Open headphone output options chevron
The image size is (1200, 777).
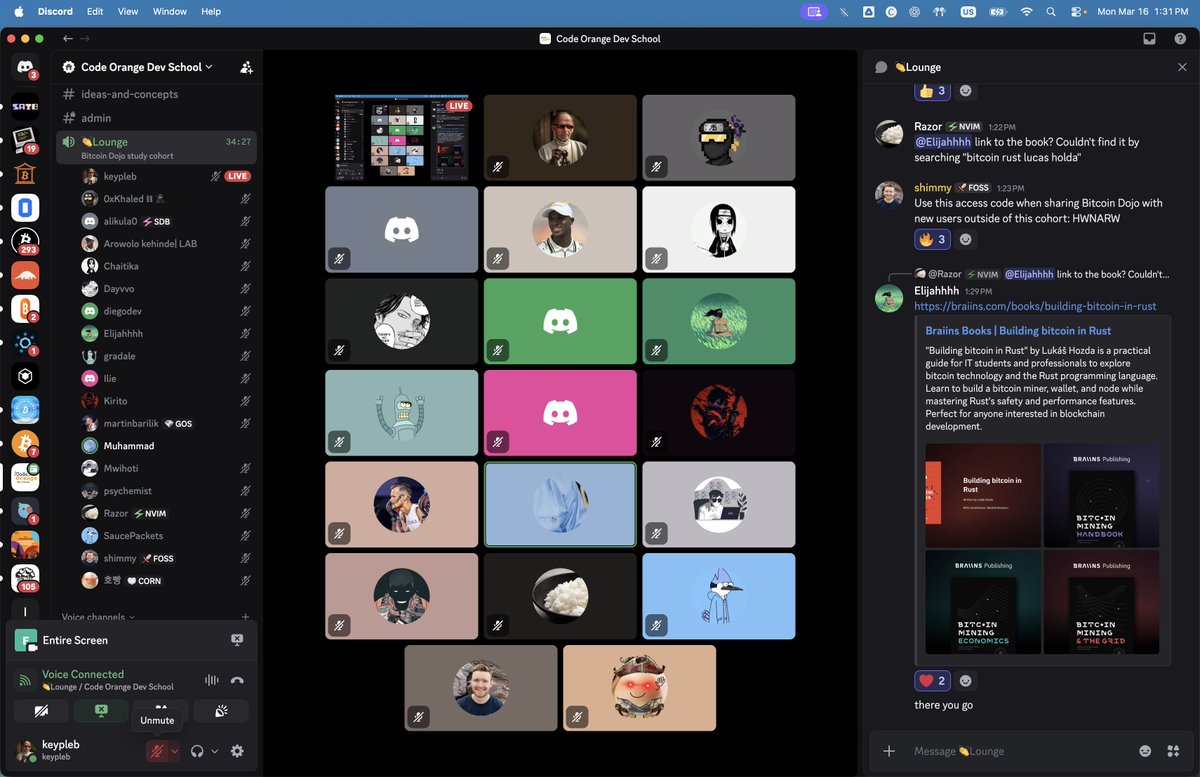pos(215,751)
